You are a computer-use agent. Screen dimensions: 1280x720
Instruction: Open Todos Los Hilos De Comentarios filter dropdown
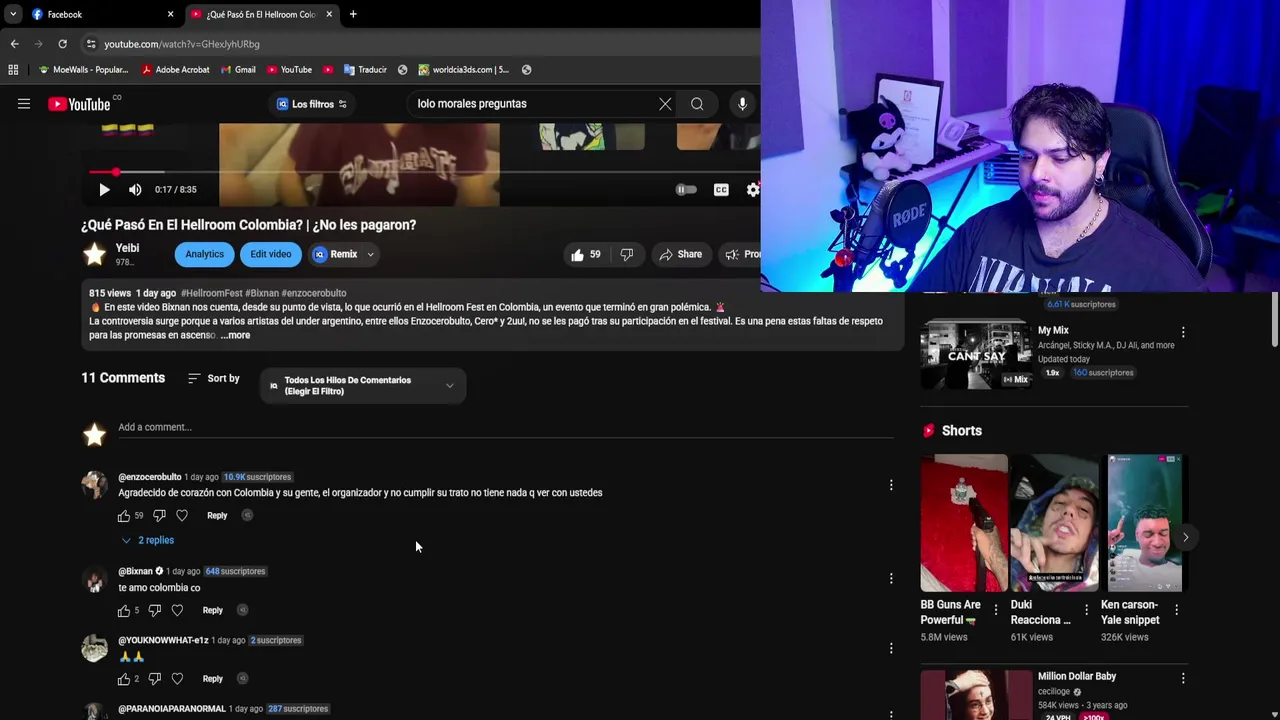click(x=363, y=386)
